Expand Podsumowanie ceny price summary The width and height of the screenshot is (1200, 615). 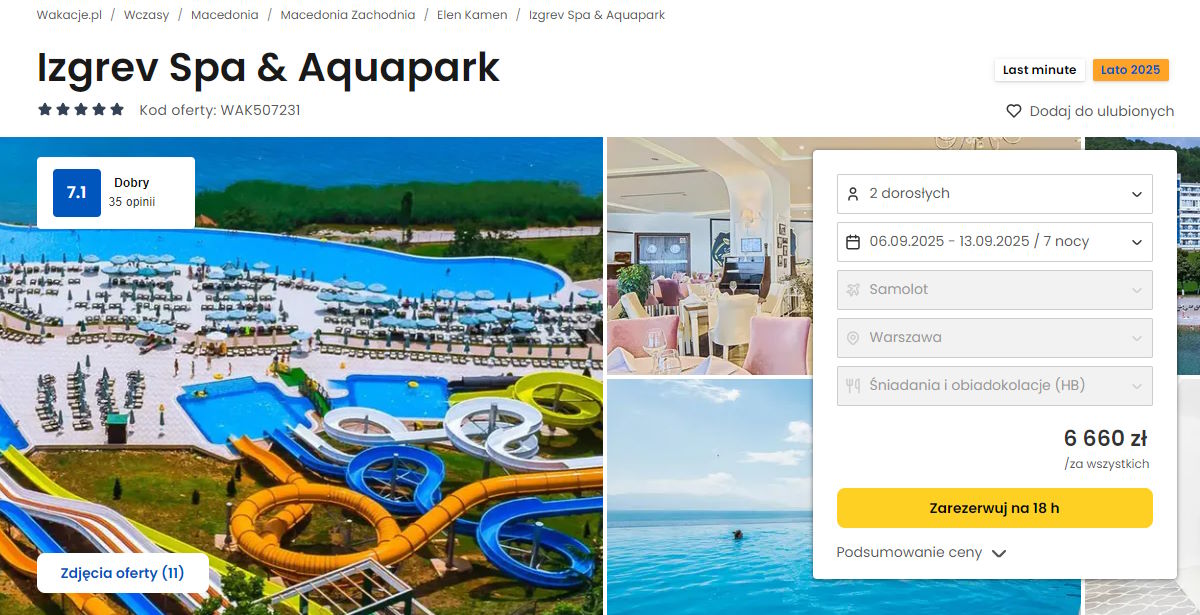[921, 553]
